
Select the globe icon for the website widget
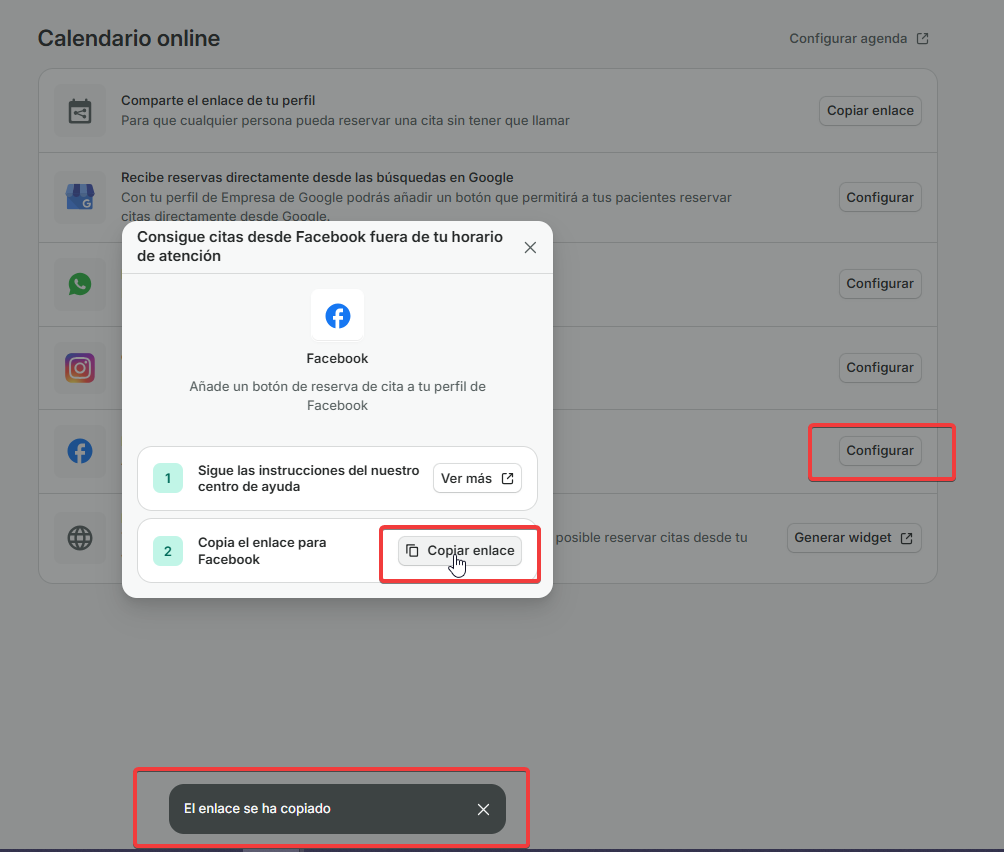(x=80, y=538)
